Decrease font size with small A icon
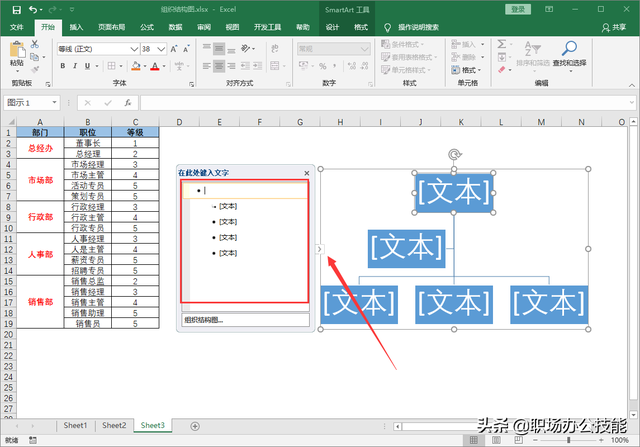The image size is (640, 447). 187,49
